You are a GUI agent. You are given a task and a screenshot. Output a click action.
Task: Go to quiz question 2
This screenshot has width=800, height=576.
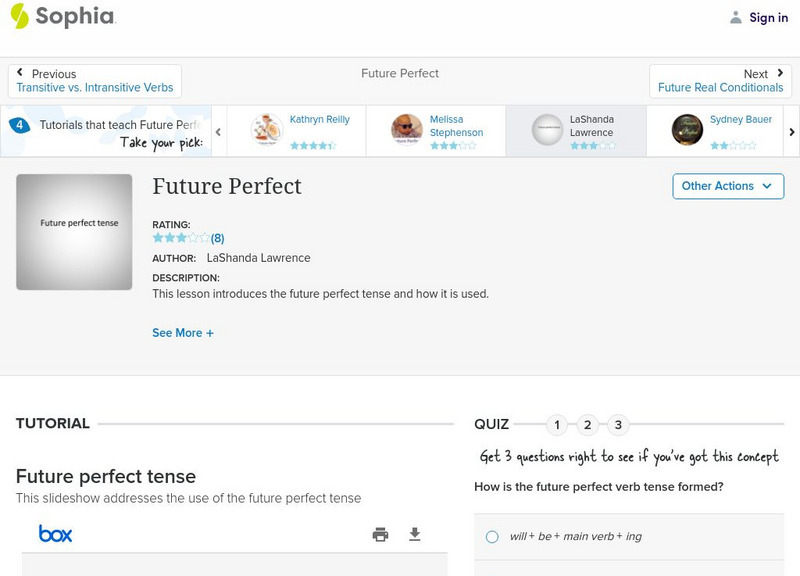[x=588, y=425]
